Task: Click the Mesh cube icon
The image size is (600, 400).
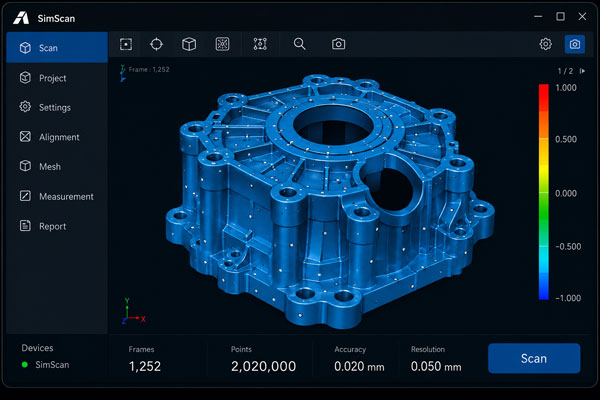Action: [25, 166]
